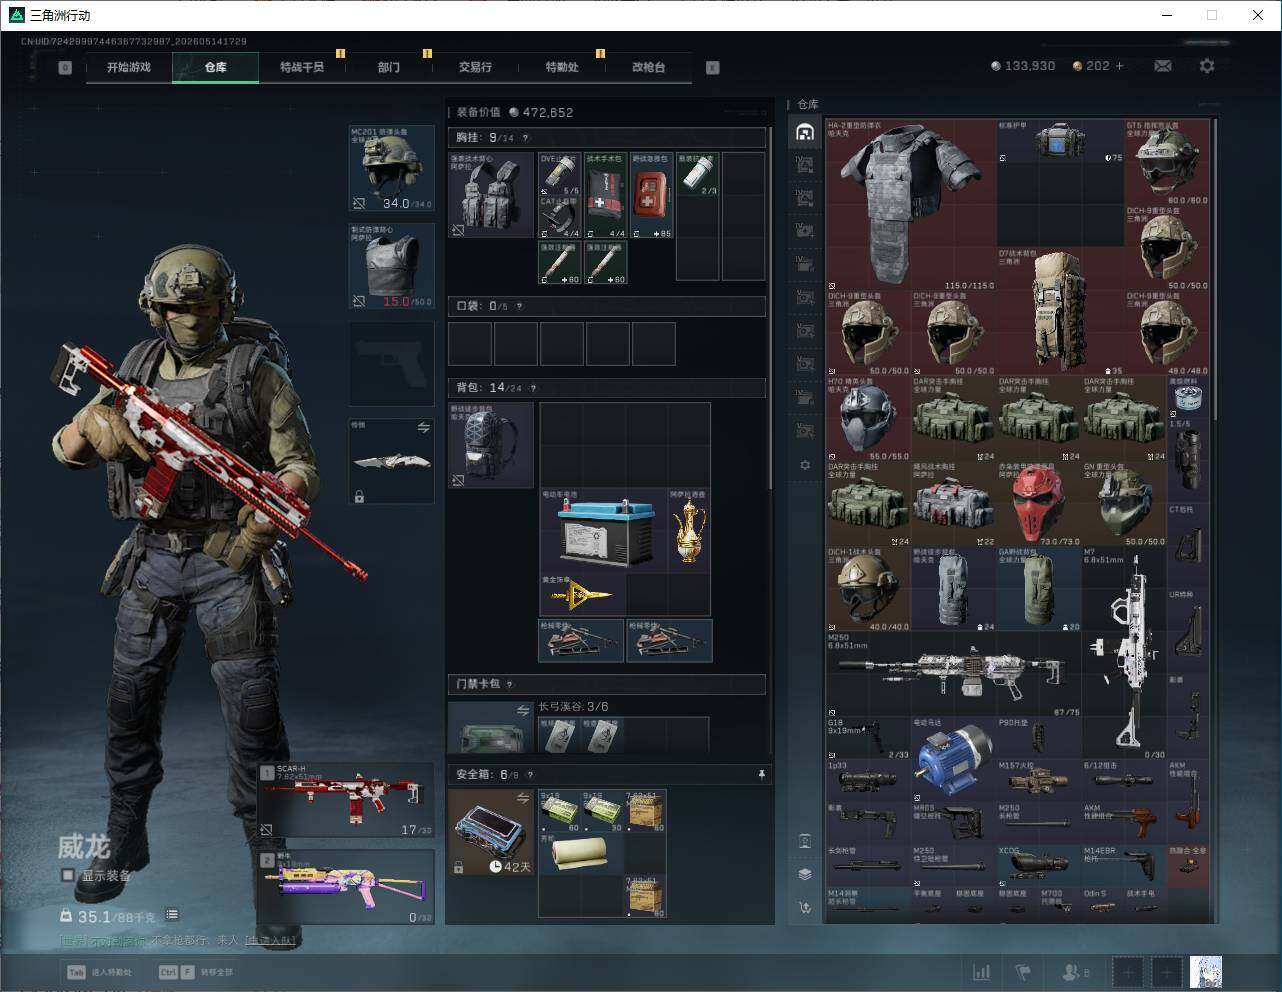The width and height of the screenshot is (1282, 992).
Task: Click the warehouse stack layers icon
Action: click(x=805, y=873)
